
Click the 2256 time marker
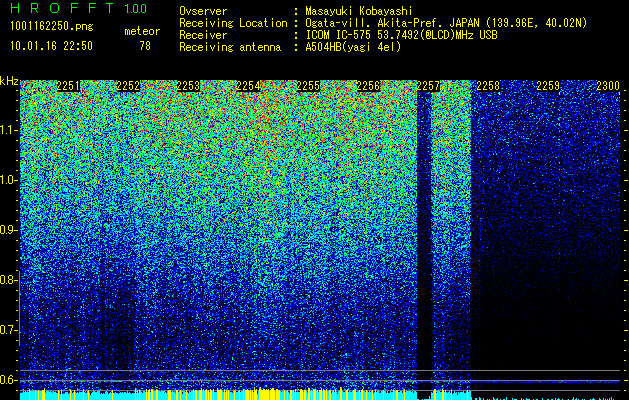point(368,86)
